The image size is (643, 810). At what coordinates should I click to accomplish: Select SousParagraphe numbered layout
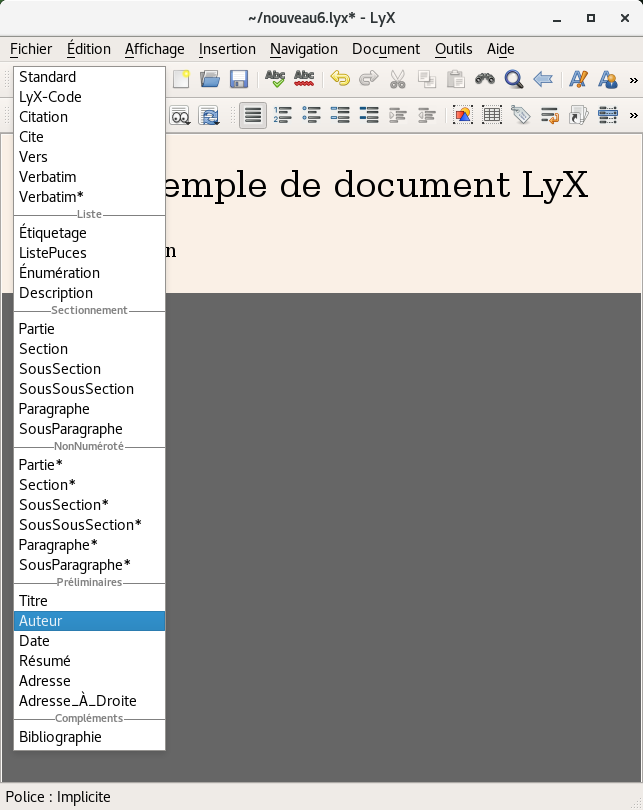pos(89,429)
